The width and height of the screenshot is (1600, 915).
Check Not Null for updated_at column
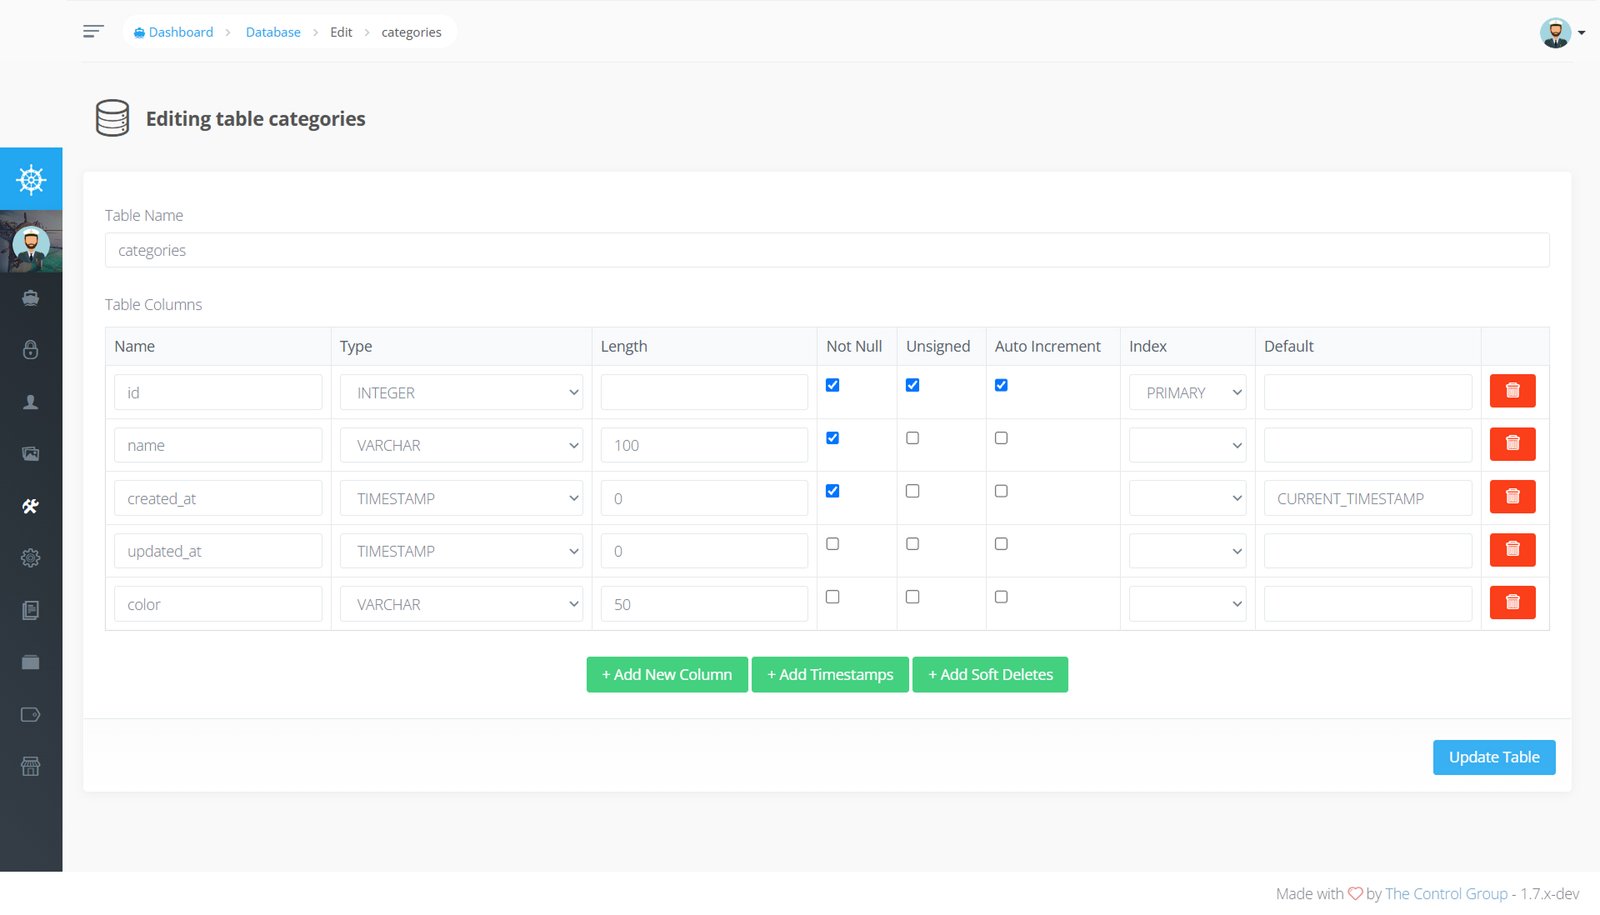[x=832, y=544]
